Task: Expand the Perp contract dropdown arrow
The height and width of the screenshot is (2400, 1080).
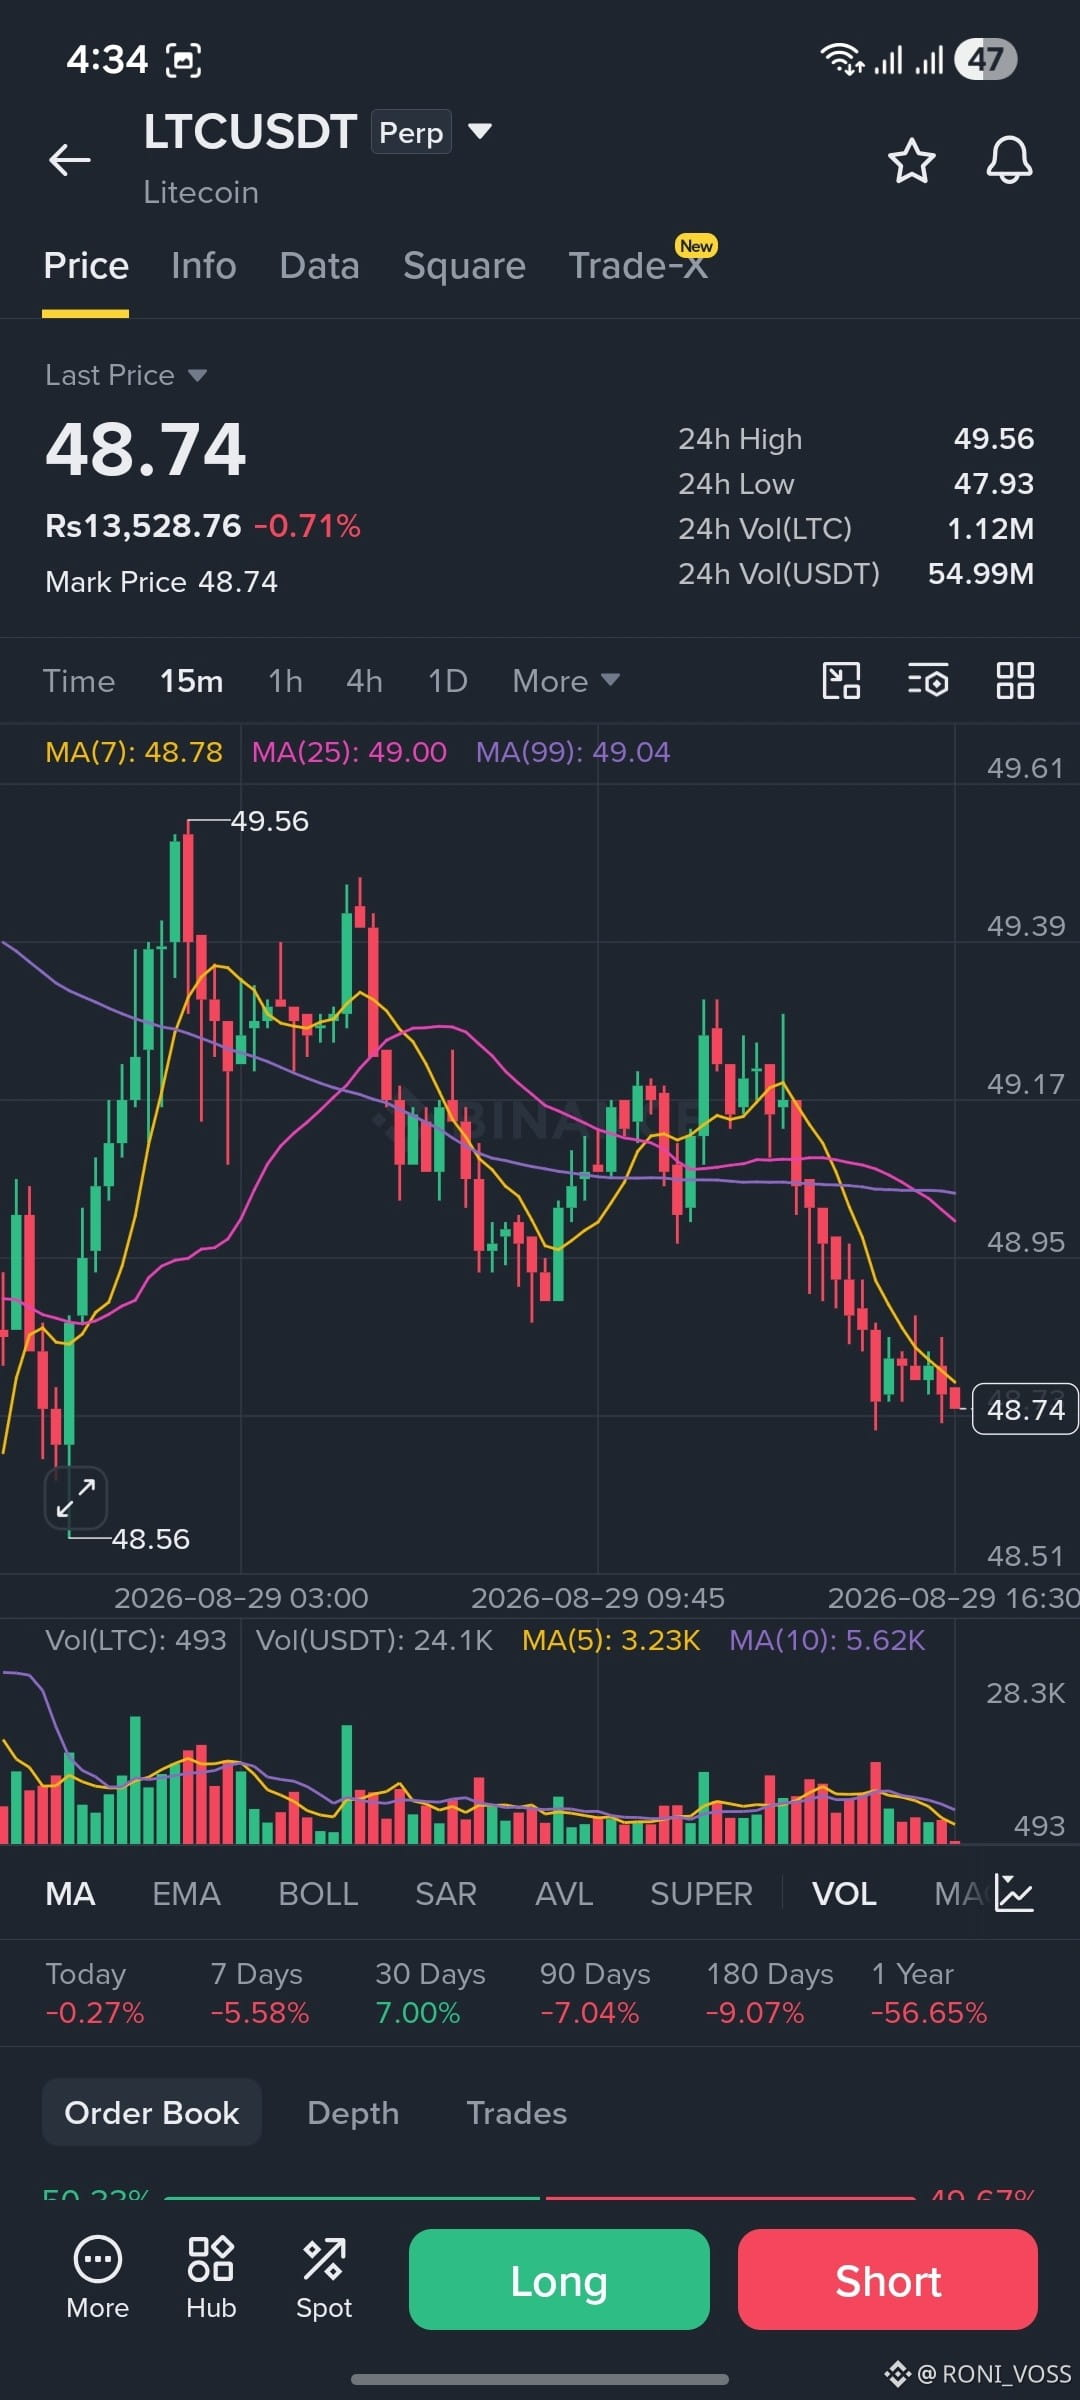Action: click(480, 131)
